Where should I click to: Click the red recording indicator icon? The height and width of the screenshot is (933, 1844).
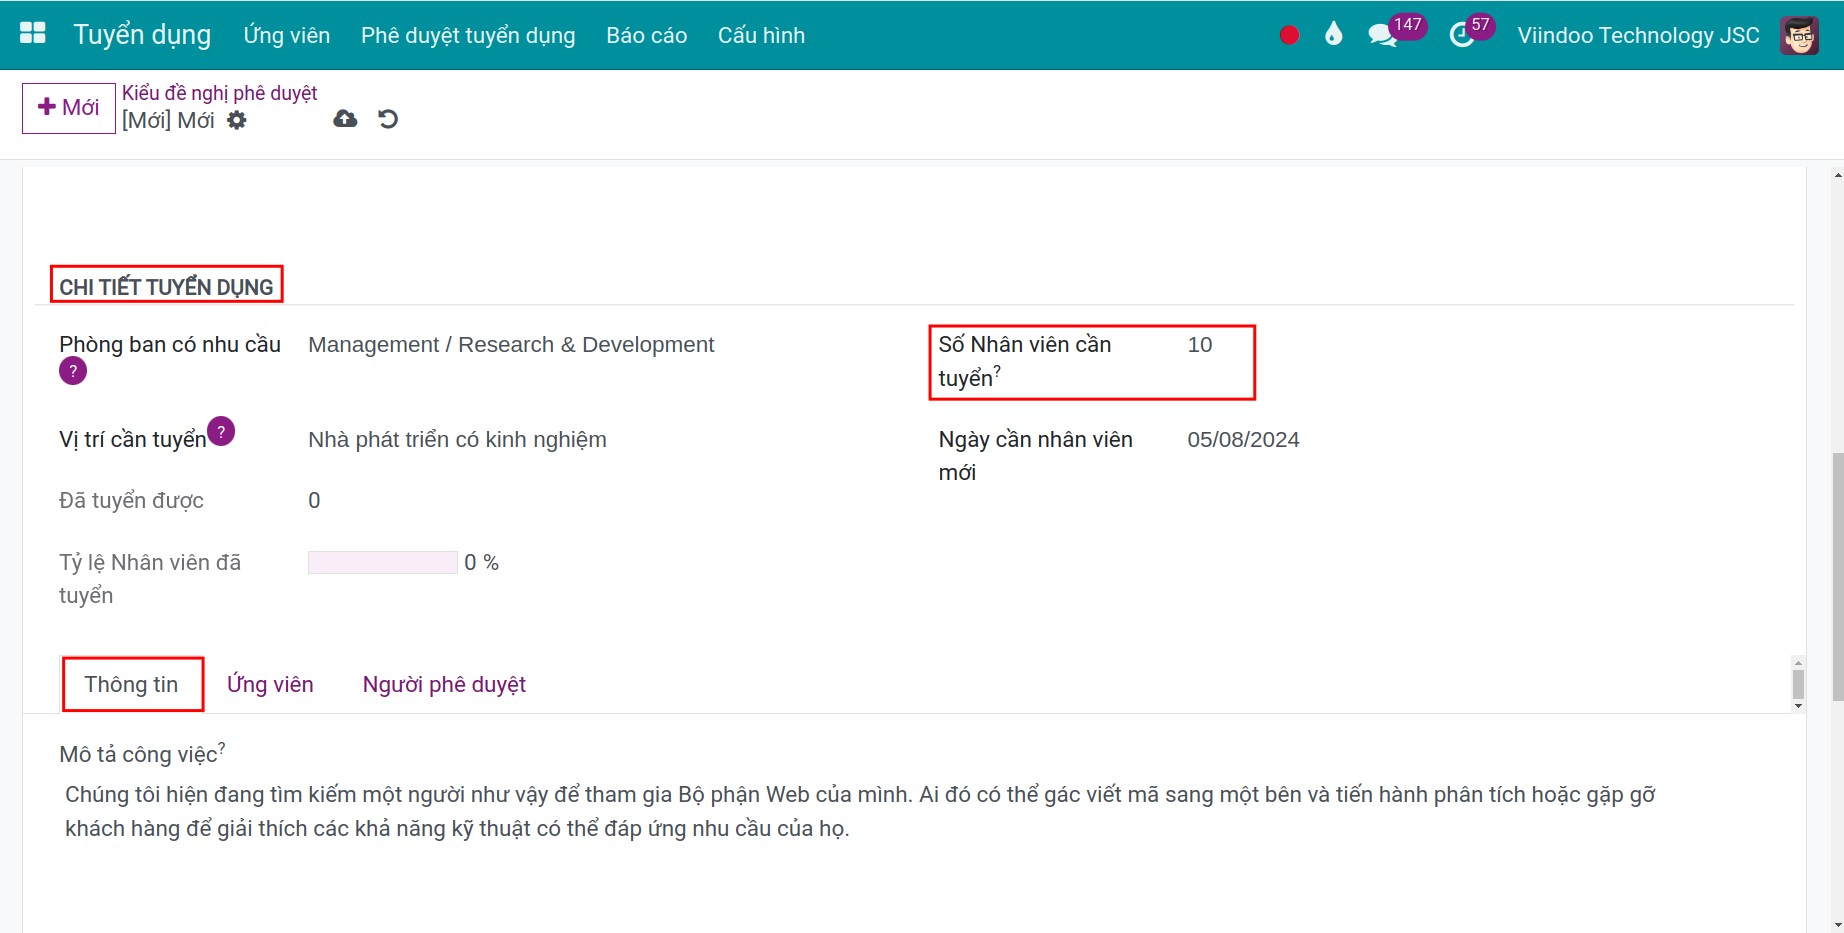point(1289,35)
